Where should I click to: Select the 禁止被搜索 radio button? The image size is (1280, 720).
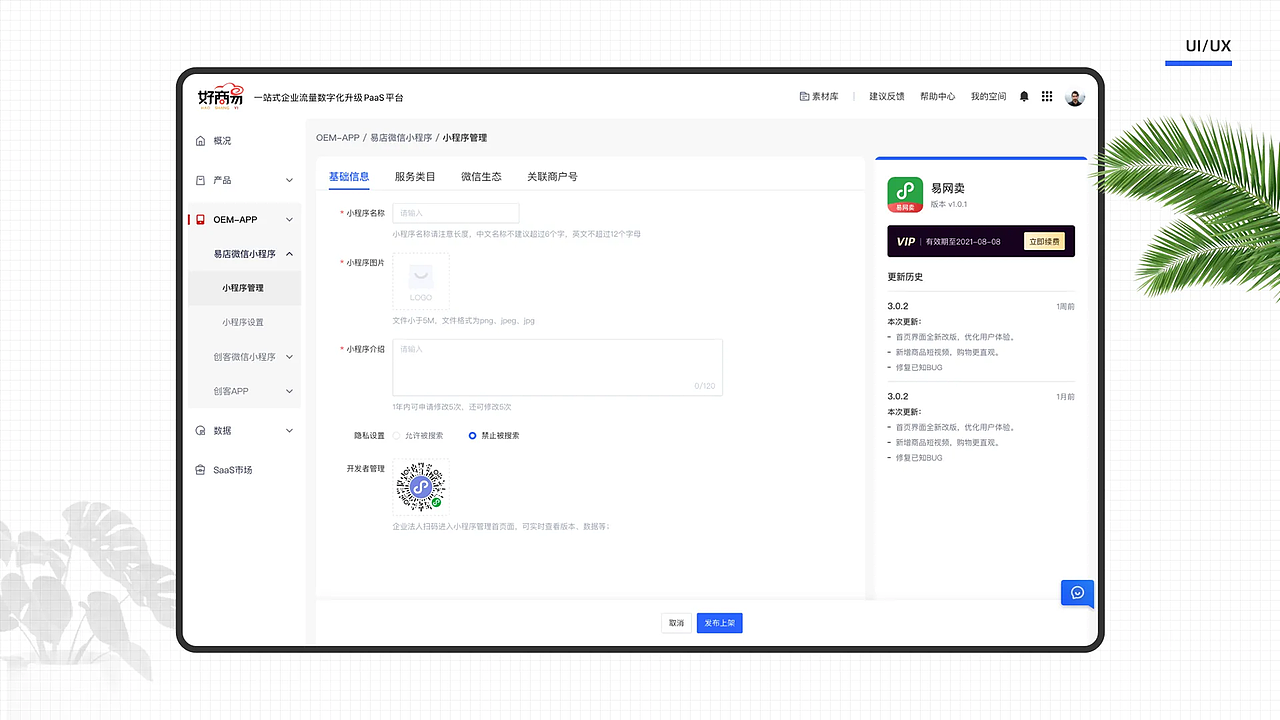point(472,435)
